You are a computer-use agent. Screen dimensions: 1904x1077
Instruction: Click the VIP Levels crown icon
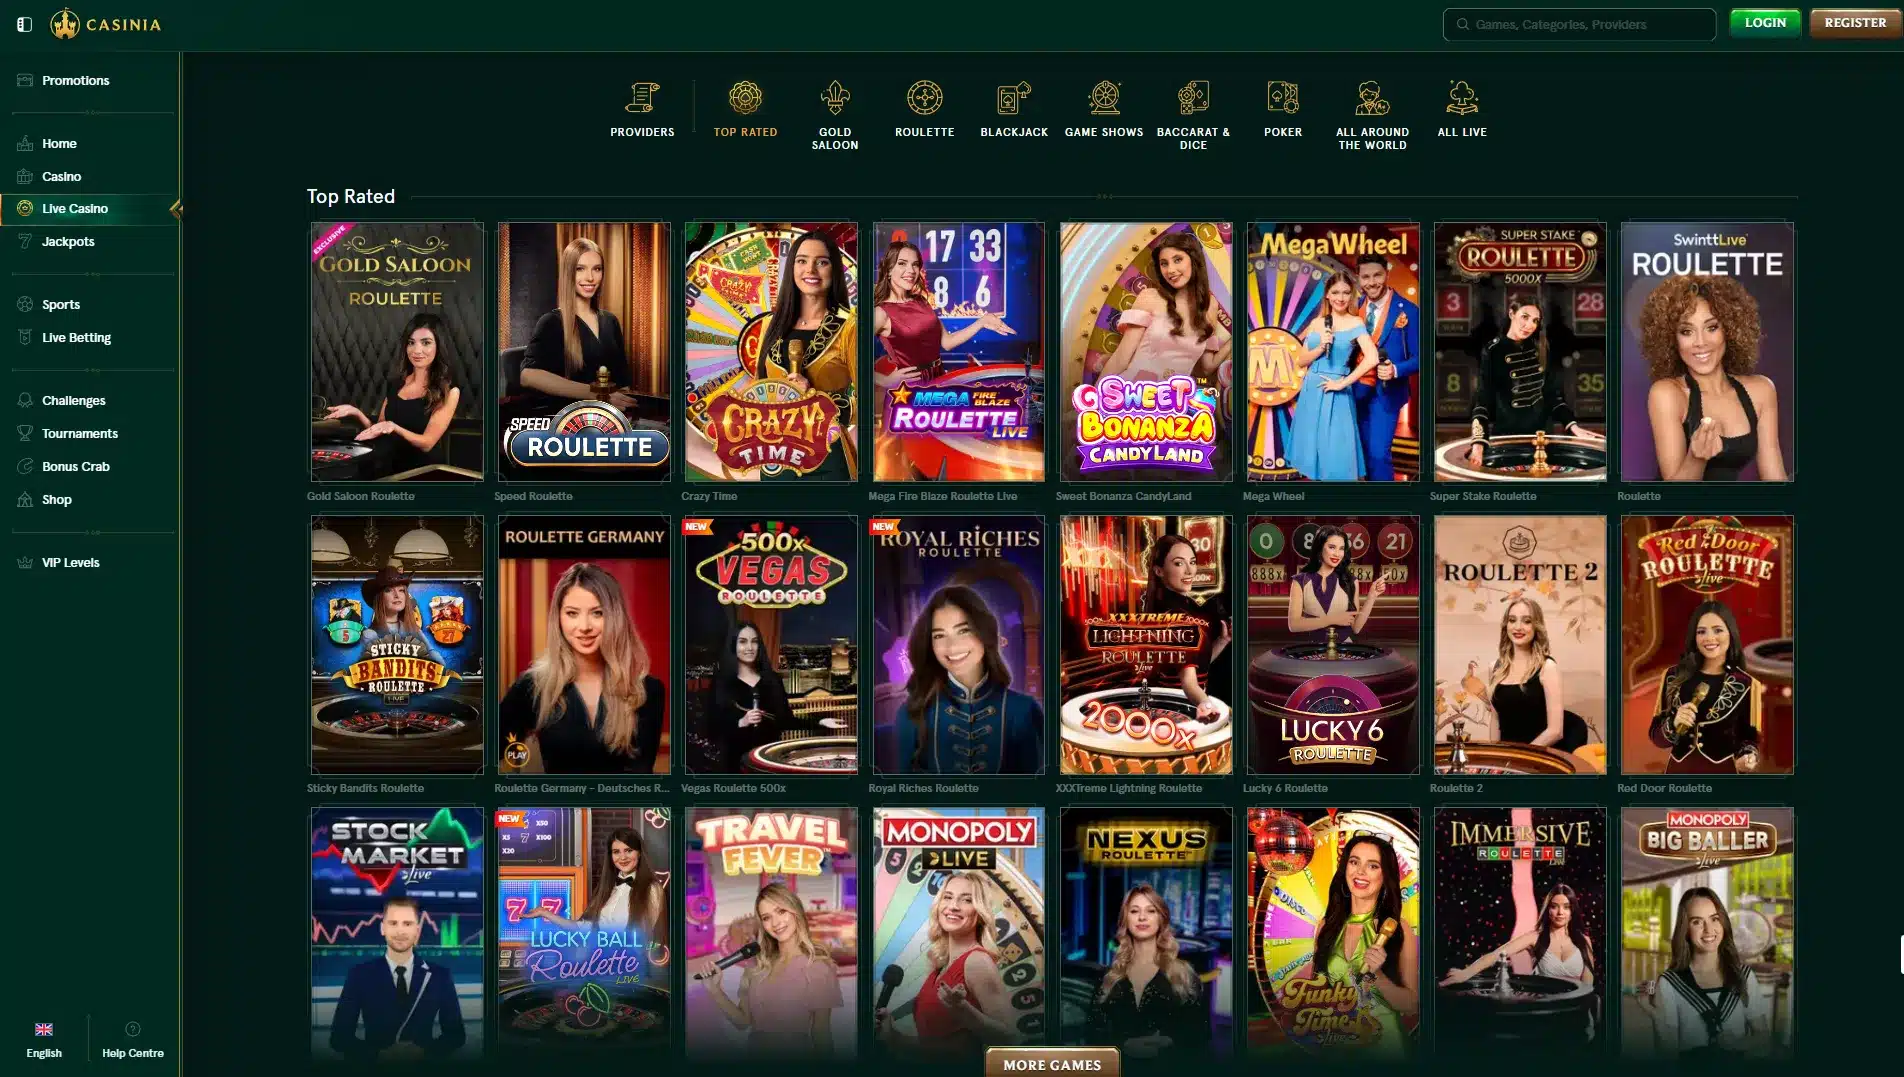tap(25, 562)
